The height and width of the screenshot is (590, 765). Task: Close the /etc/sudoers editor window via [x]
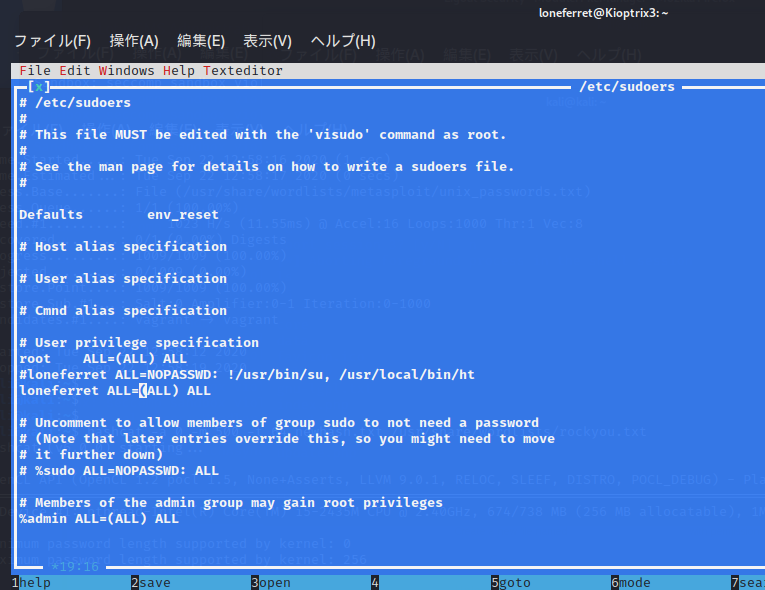tap(39, 87)
